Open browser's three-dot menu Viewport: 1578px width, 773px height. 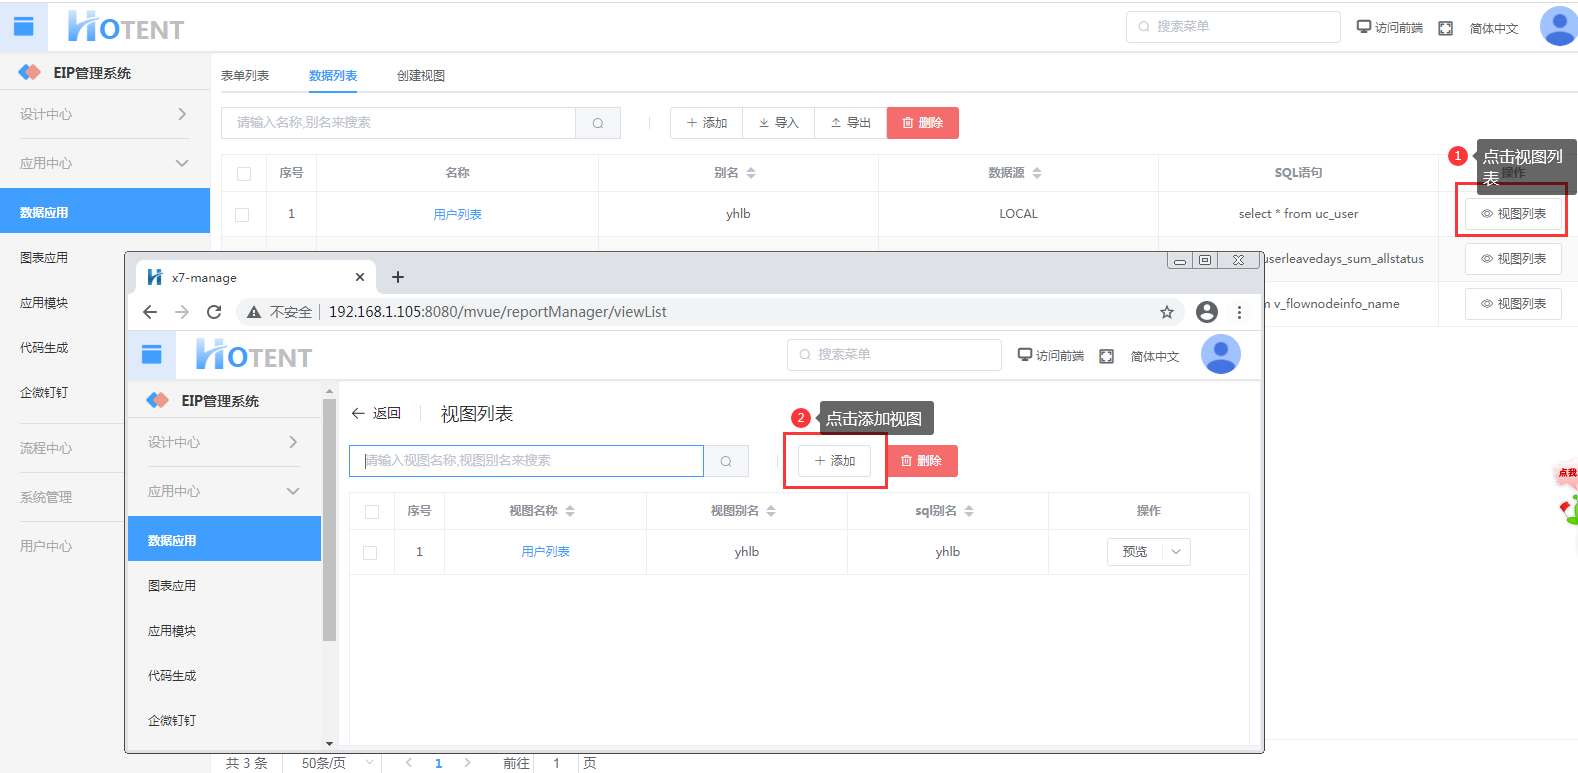[x=1239, y=312]
